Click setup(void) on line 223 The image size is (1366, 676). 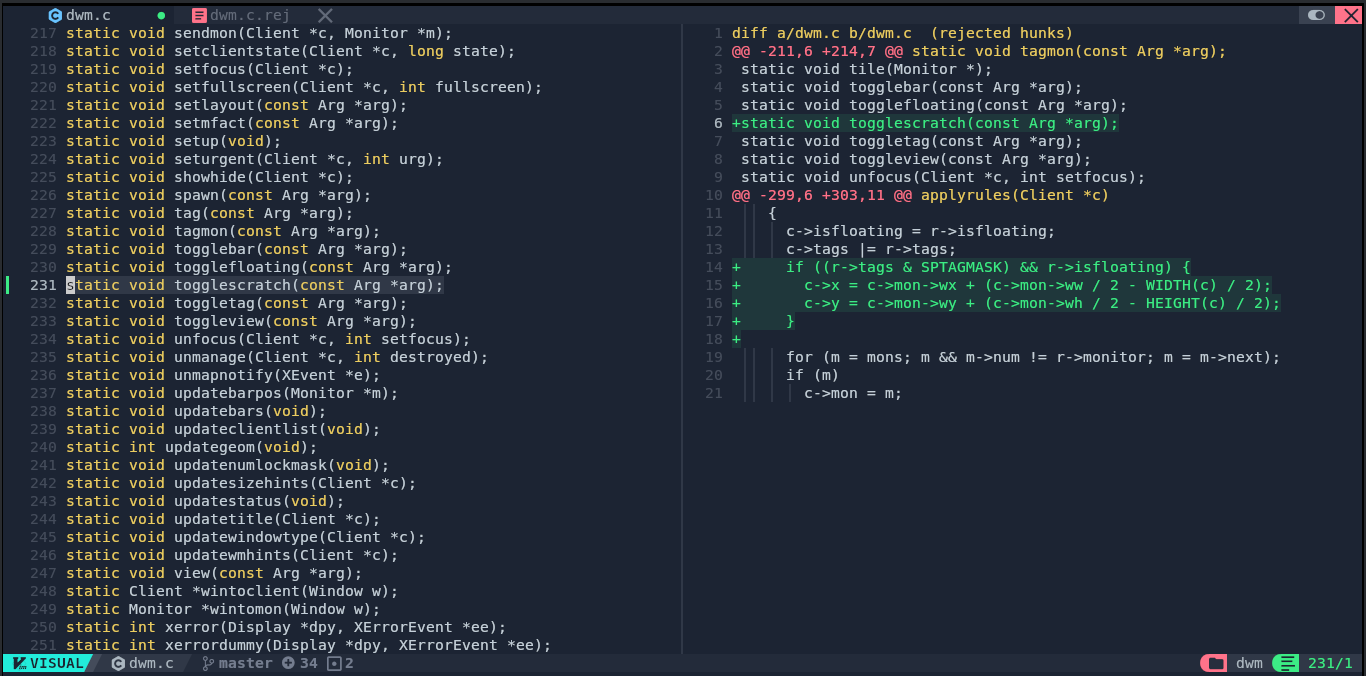click(228, 141)
